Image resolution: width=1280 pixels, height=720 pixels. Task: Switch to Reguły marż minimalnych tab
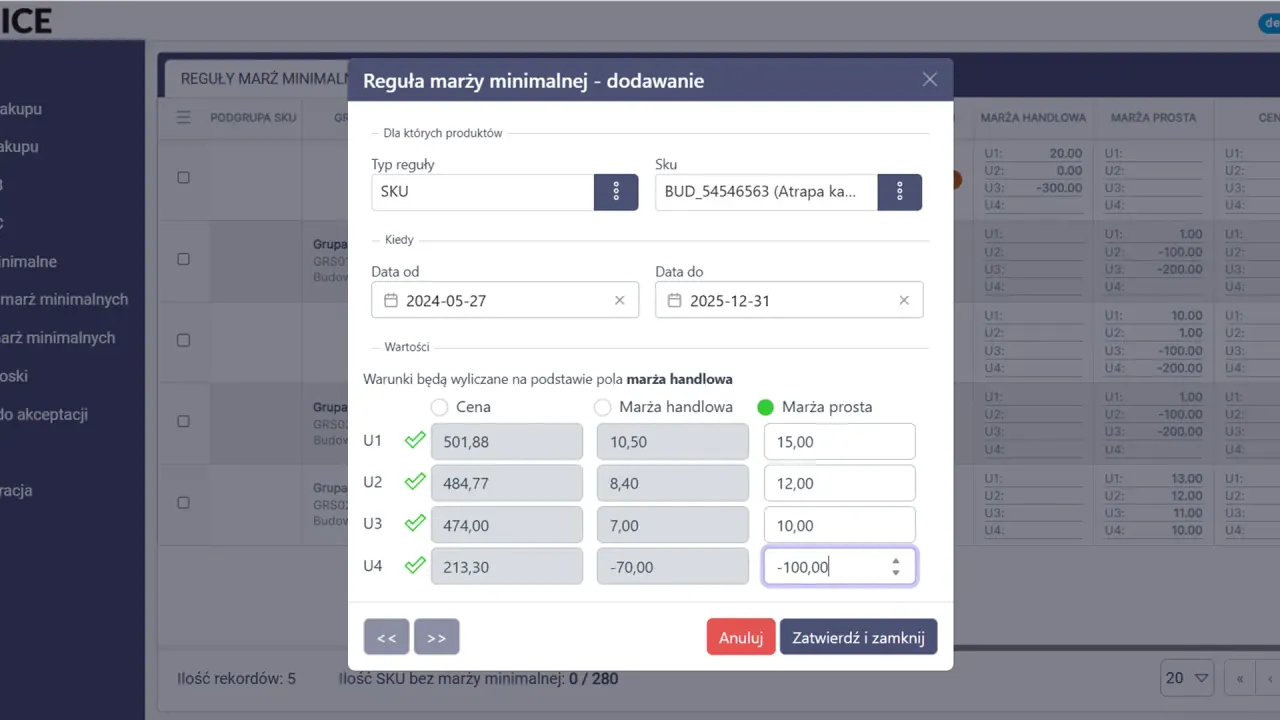point(263,78)
